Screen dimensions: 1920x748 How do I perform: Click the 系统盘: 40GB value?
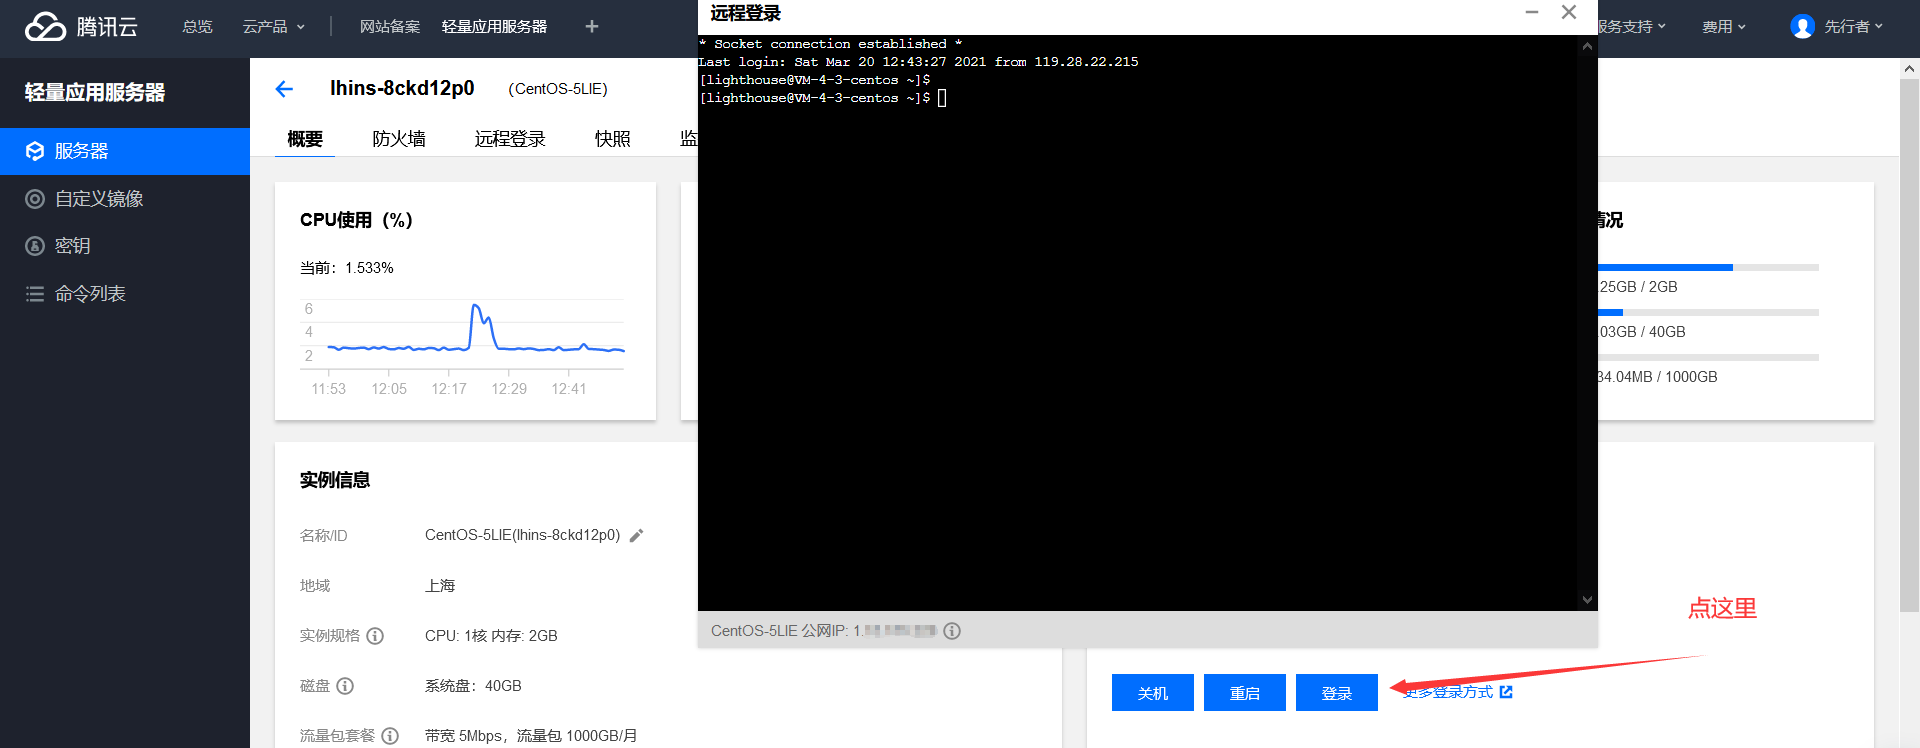pyautogui.click(x=473, y=686)
